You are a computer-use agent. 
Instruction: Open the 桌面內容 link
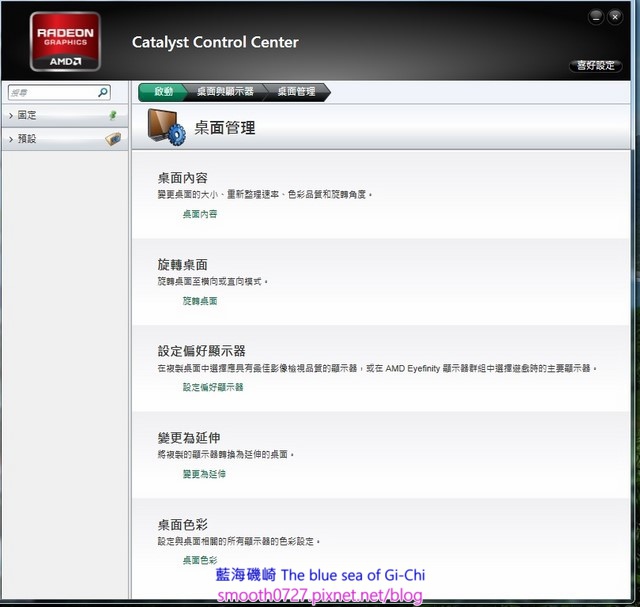point(200,214)
